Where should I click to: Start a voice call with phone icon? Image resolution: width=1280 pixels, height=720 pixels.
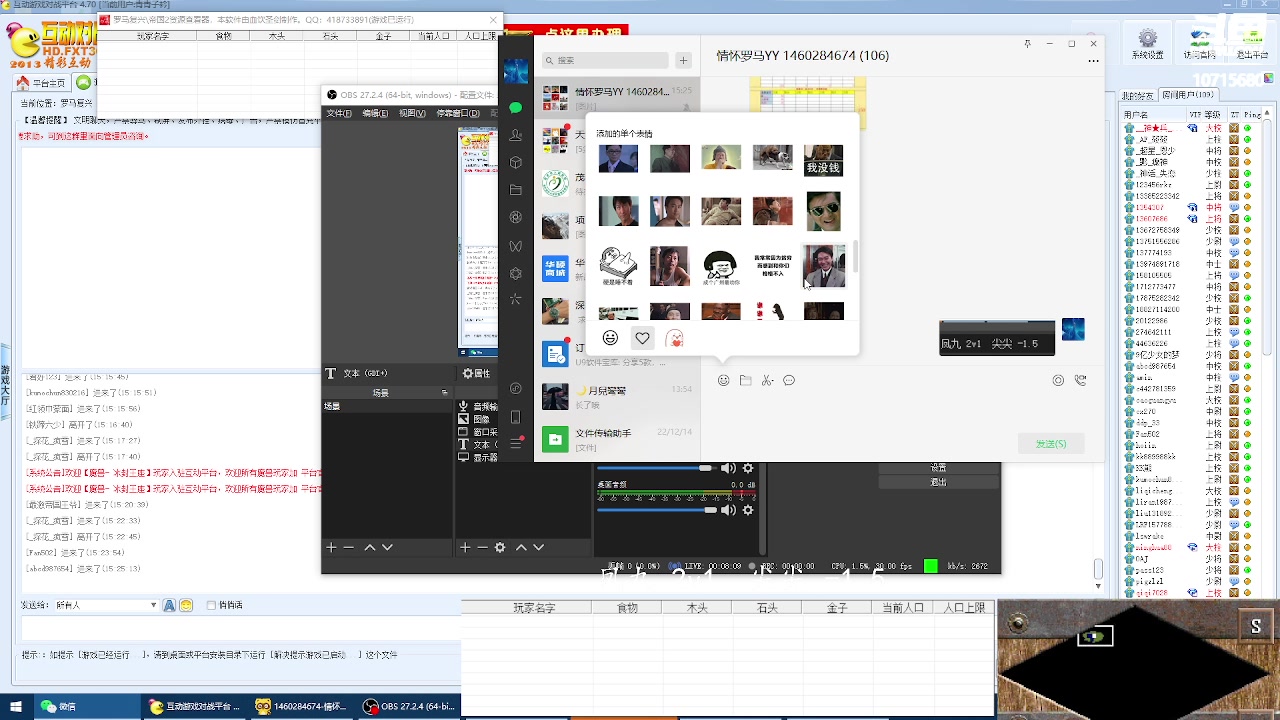click(1080, 380)
